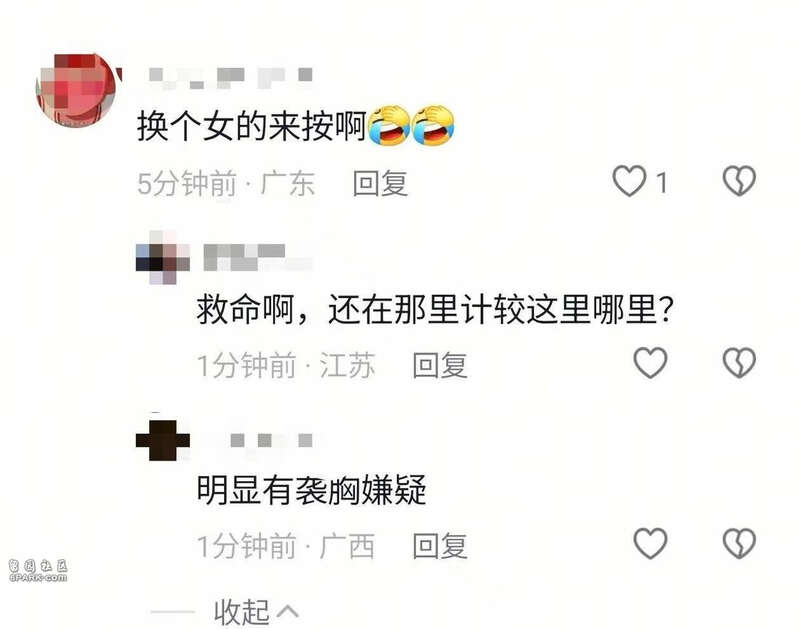Click the like count 1 on top comment
800x629 pixels.
click(x=662, y=183)
